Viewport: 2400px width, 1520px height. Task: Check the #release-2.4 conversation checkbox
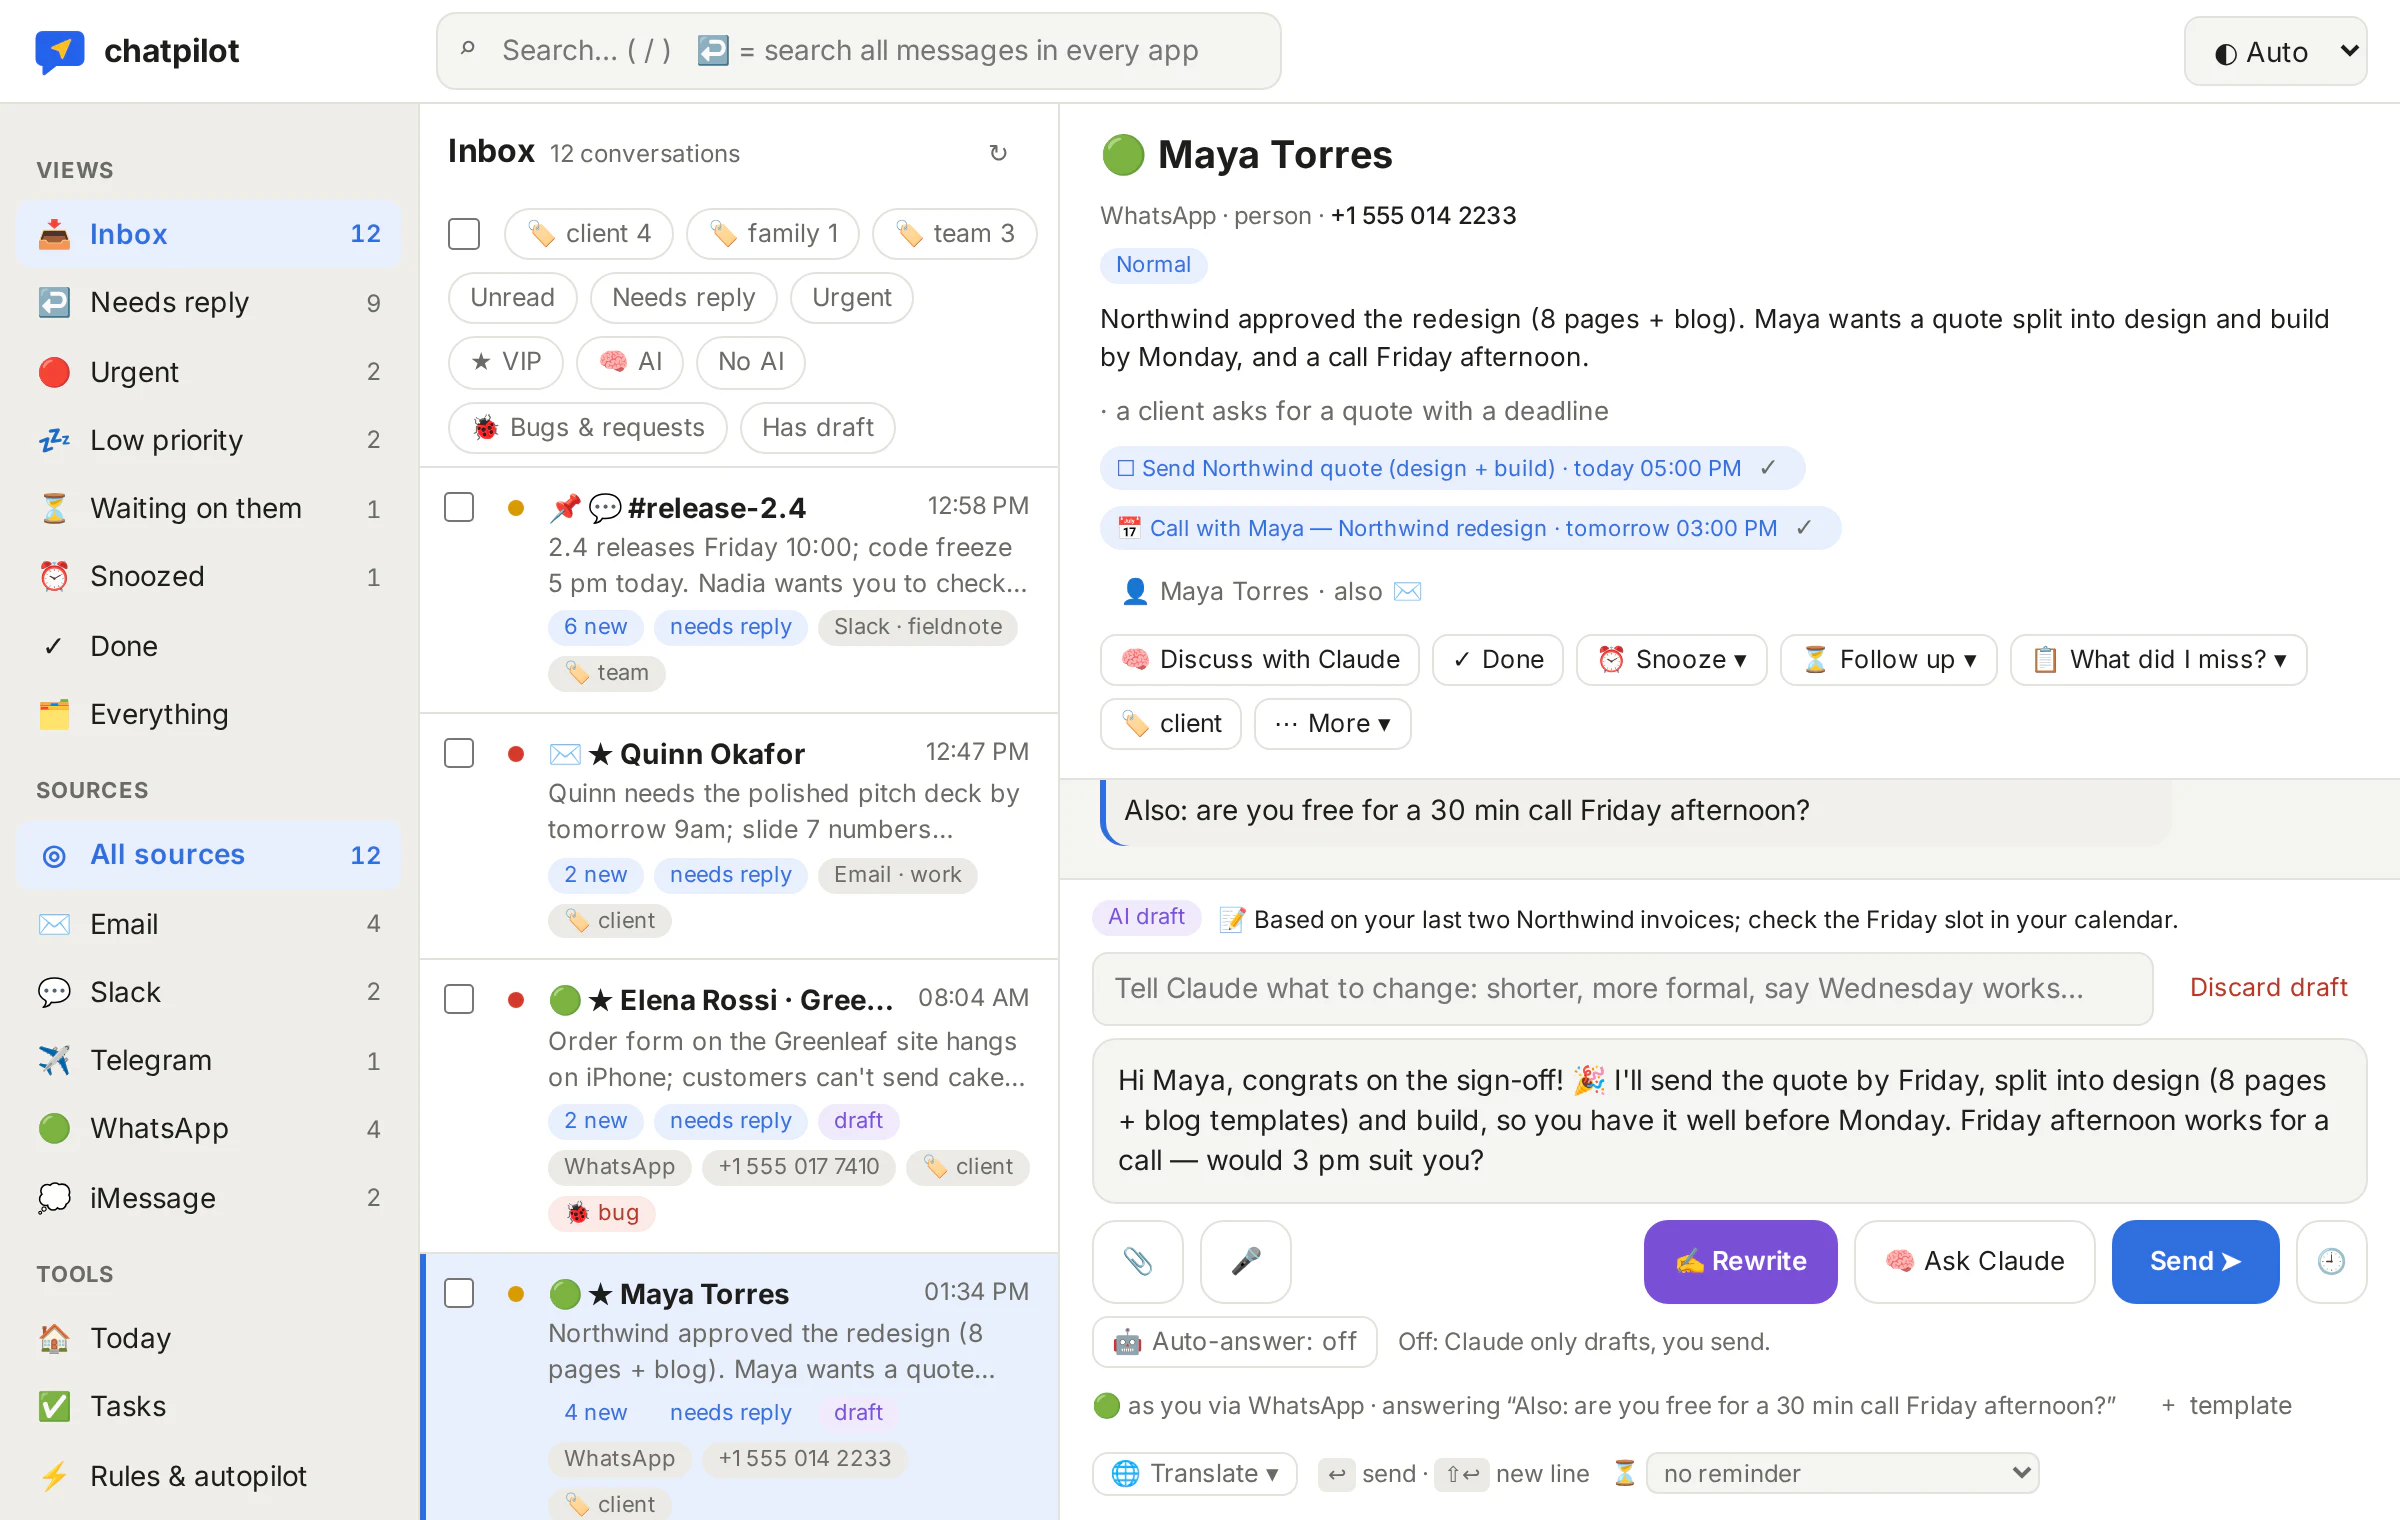[x=459, y=507]
